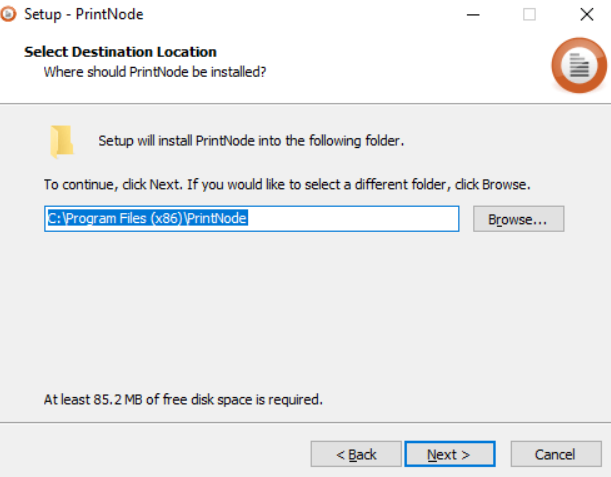The image size is (611, 477).
Task: Click the "Where should PrintNode be installed?" subtitle
Action: [x=154, y=72]
